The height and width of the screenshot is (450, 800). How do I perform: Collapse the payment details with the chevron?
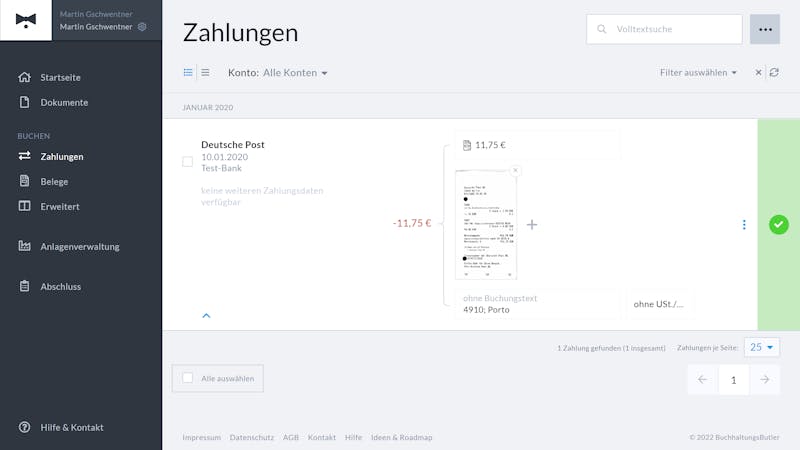[x=206, y=315]
